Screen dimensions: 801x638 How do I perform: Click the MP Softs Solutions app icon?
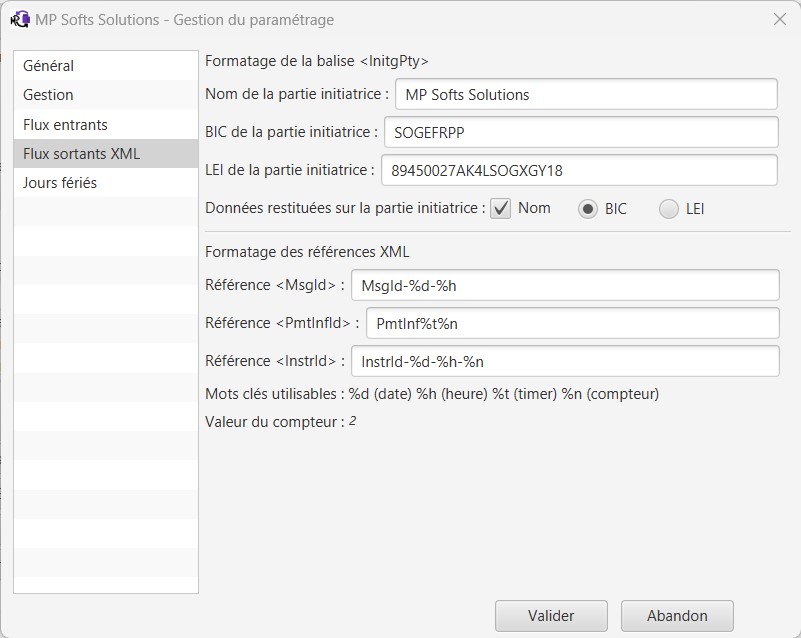[x=19, y=19]
